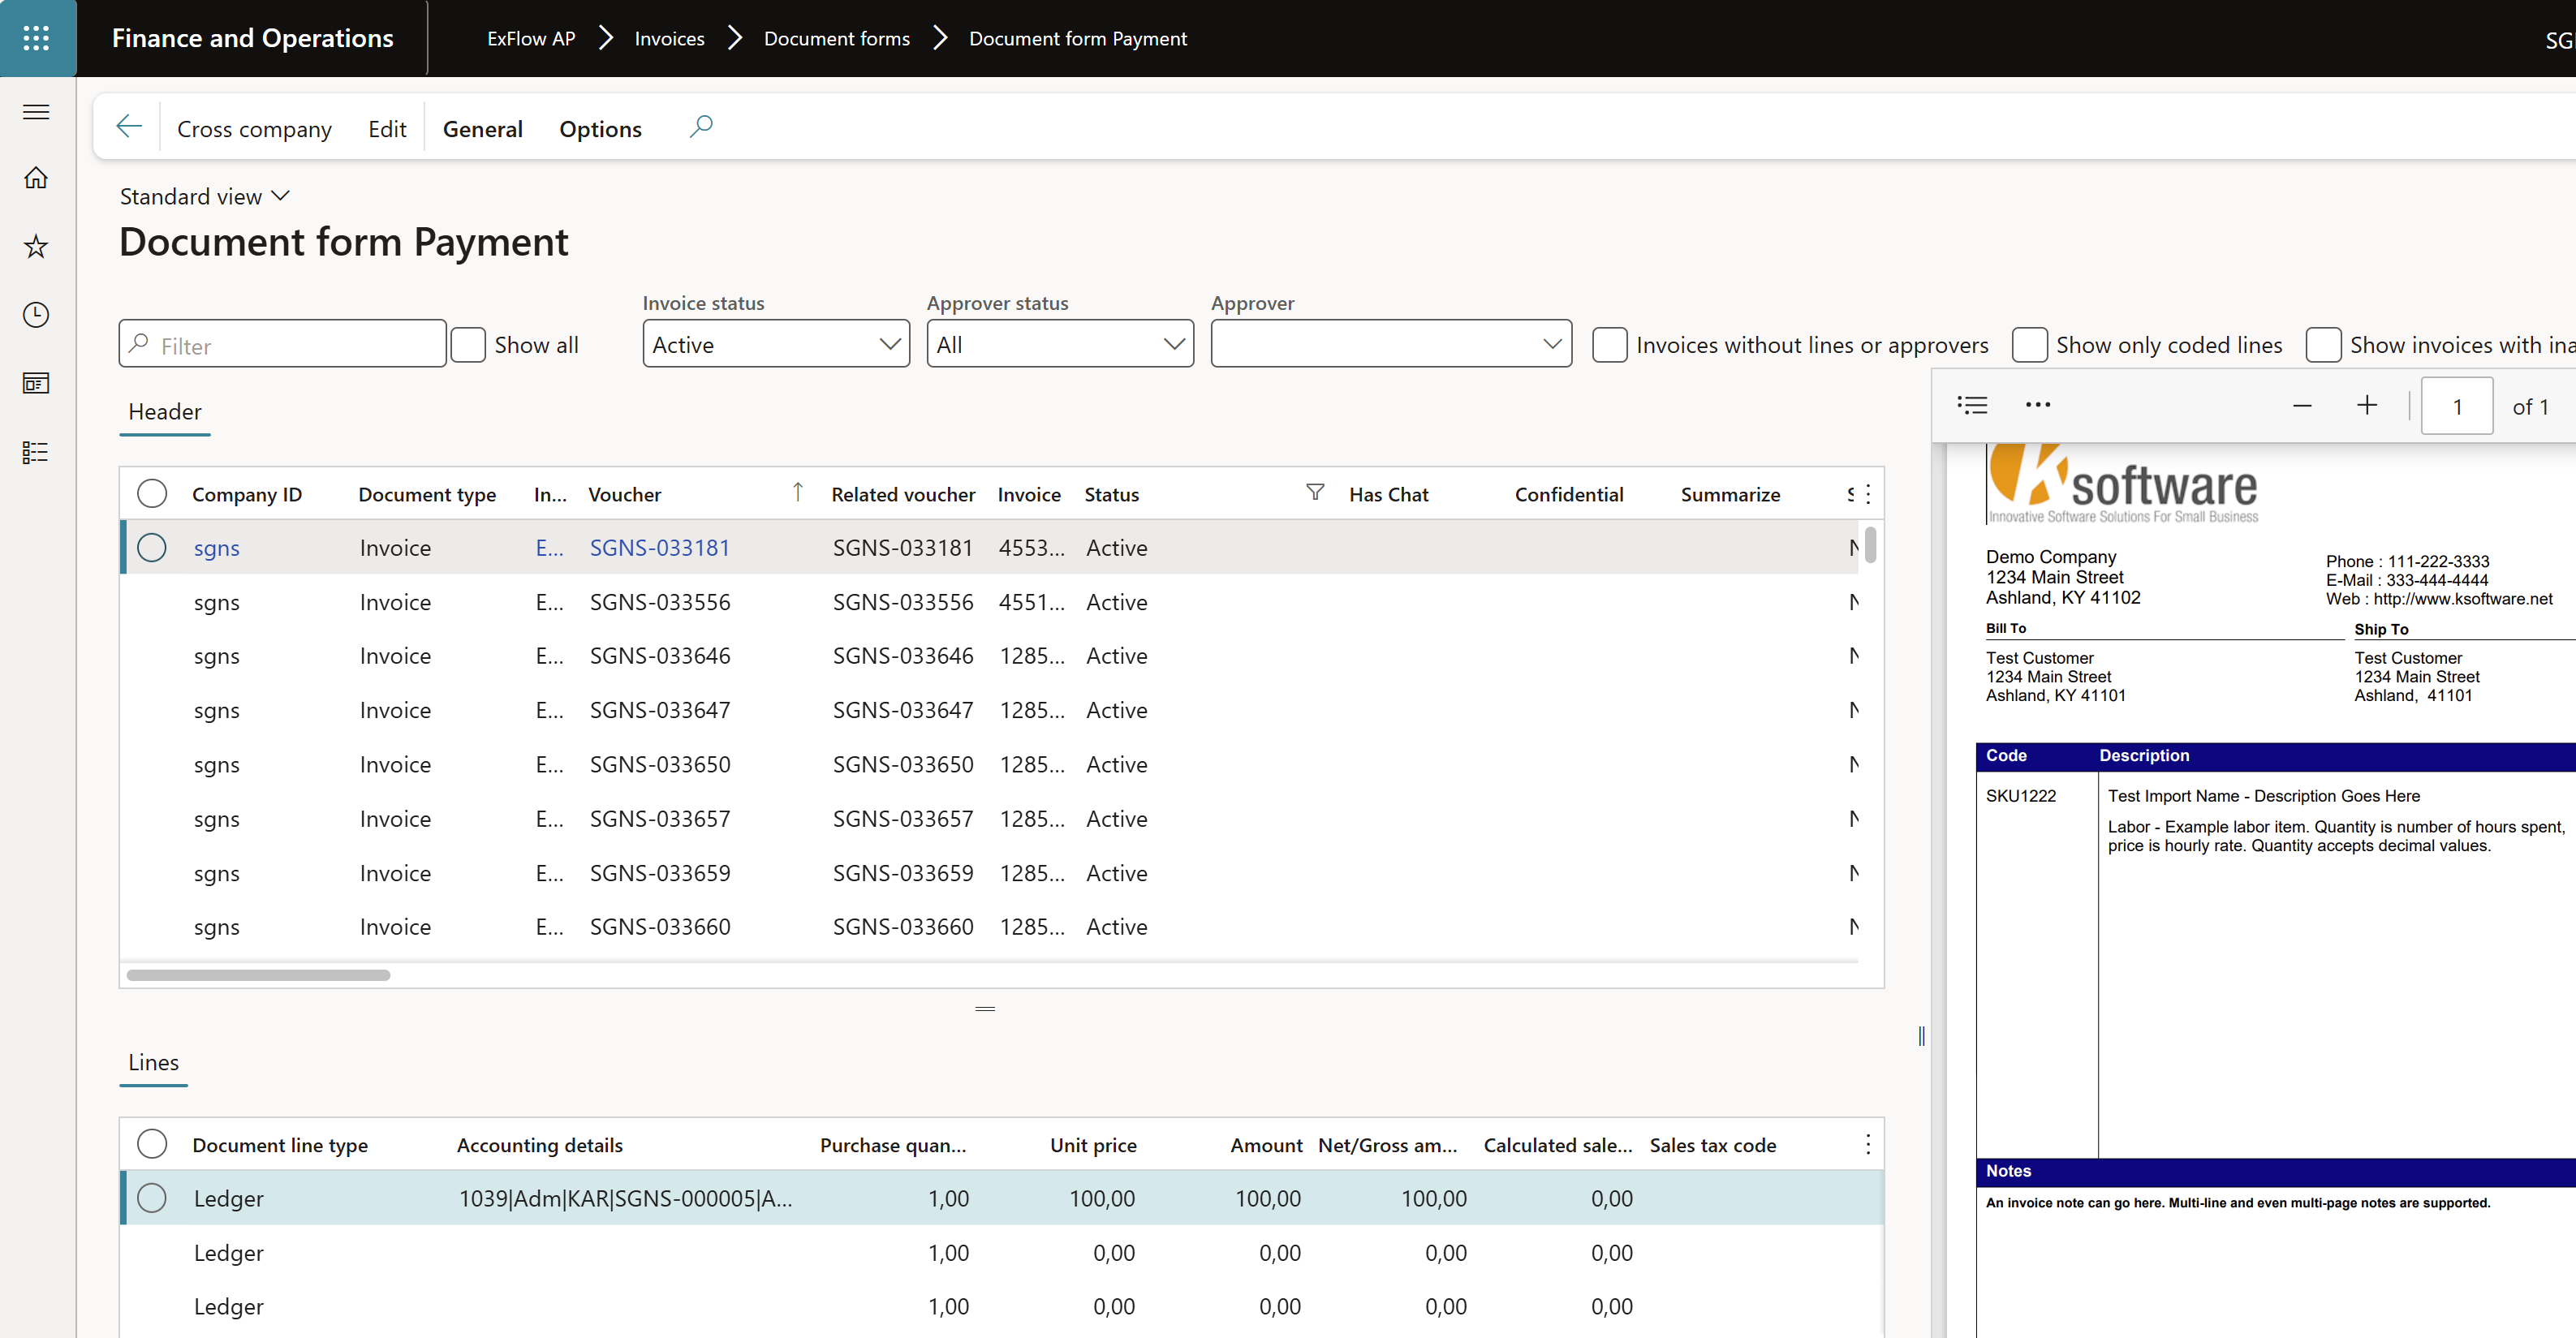Select the SGNS-033181 row radio button

tap(152, 547)
